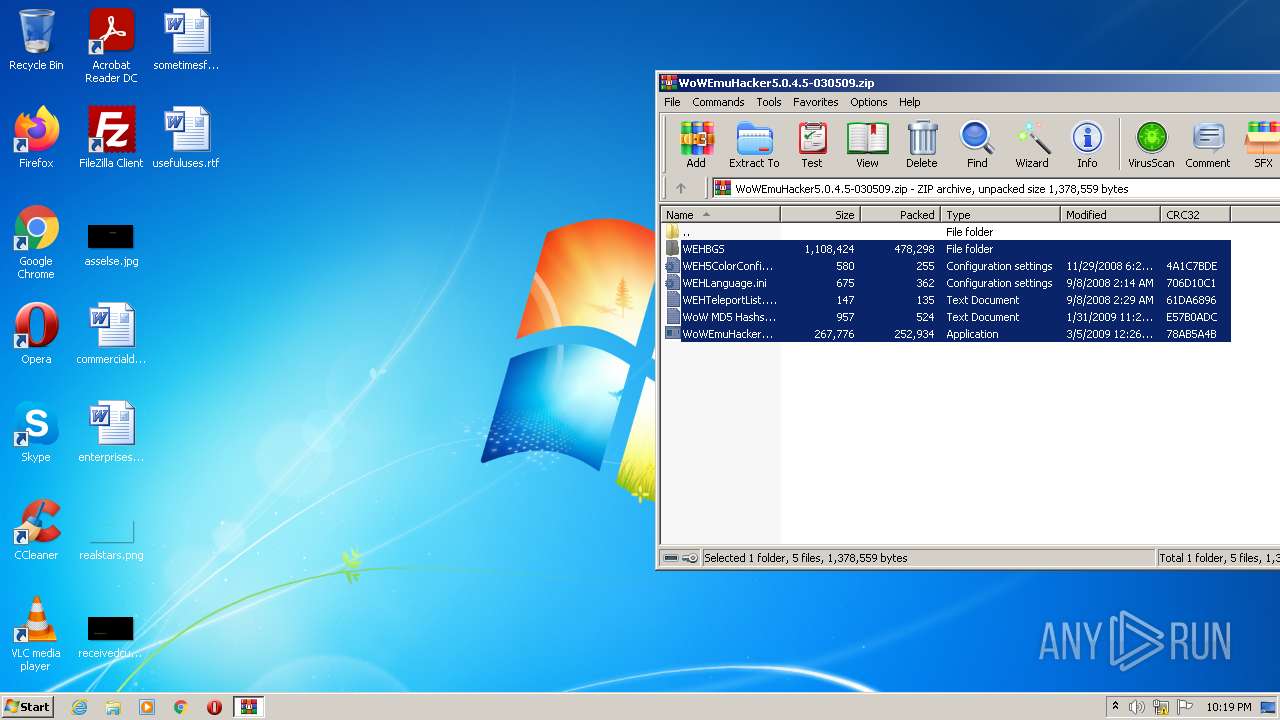Image resolution: width=1280 pixels, height=720 pixels.
Task: Select the WEH5ColorConfi... settings file row
Action: (x=947, y=266)
